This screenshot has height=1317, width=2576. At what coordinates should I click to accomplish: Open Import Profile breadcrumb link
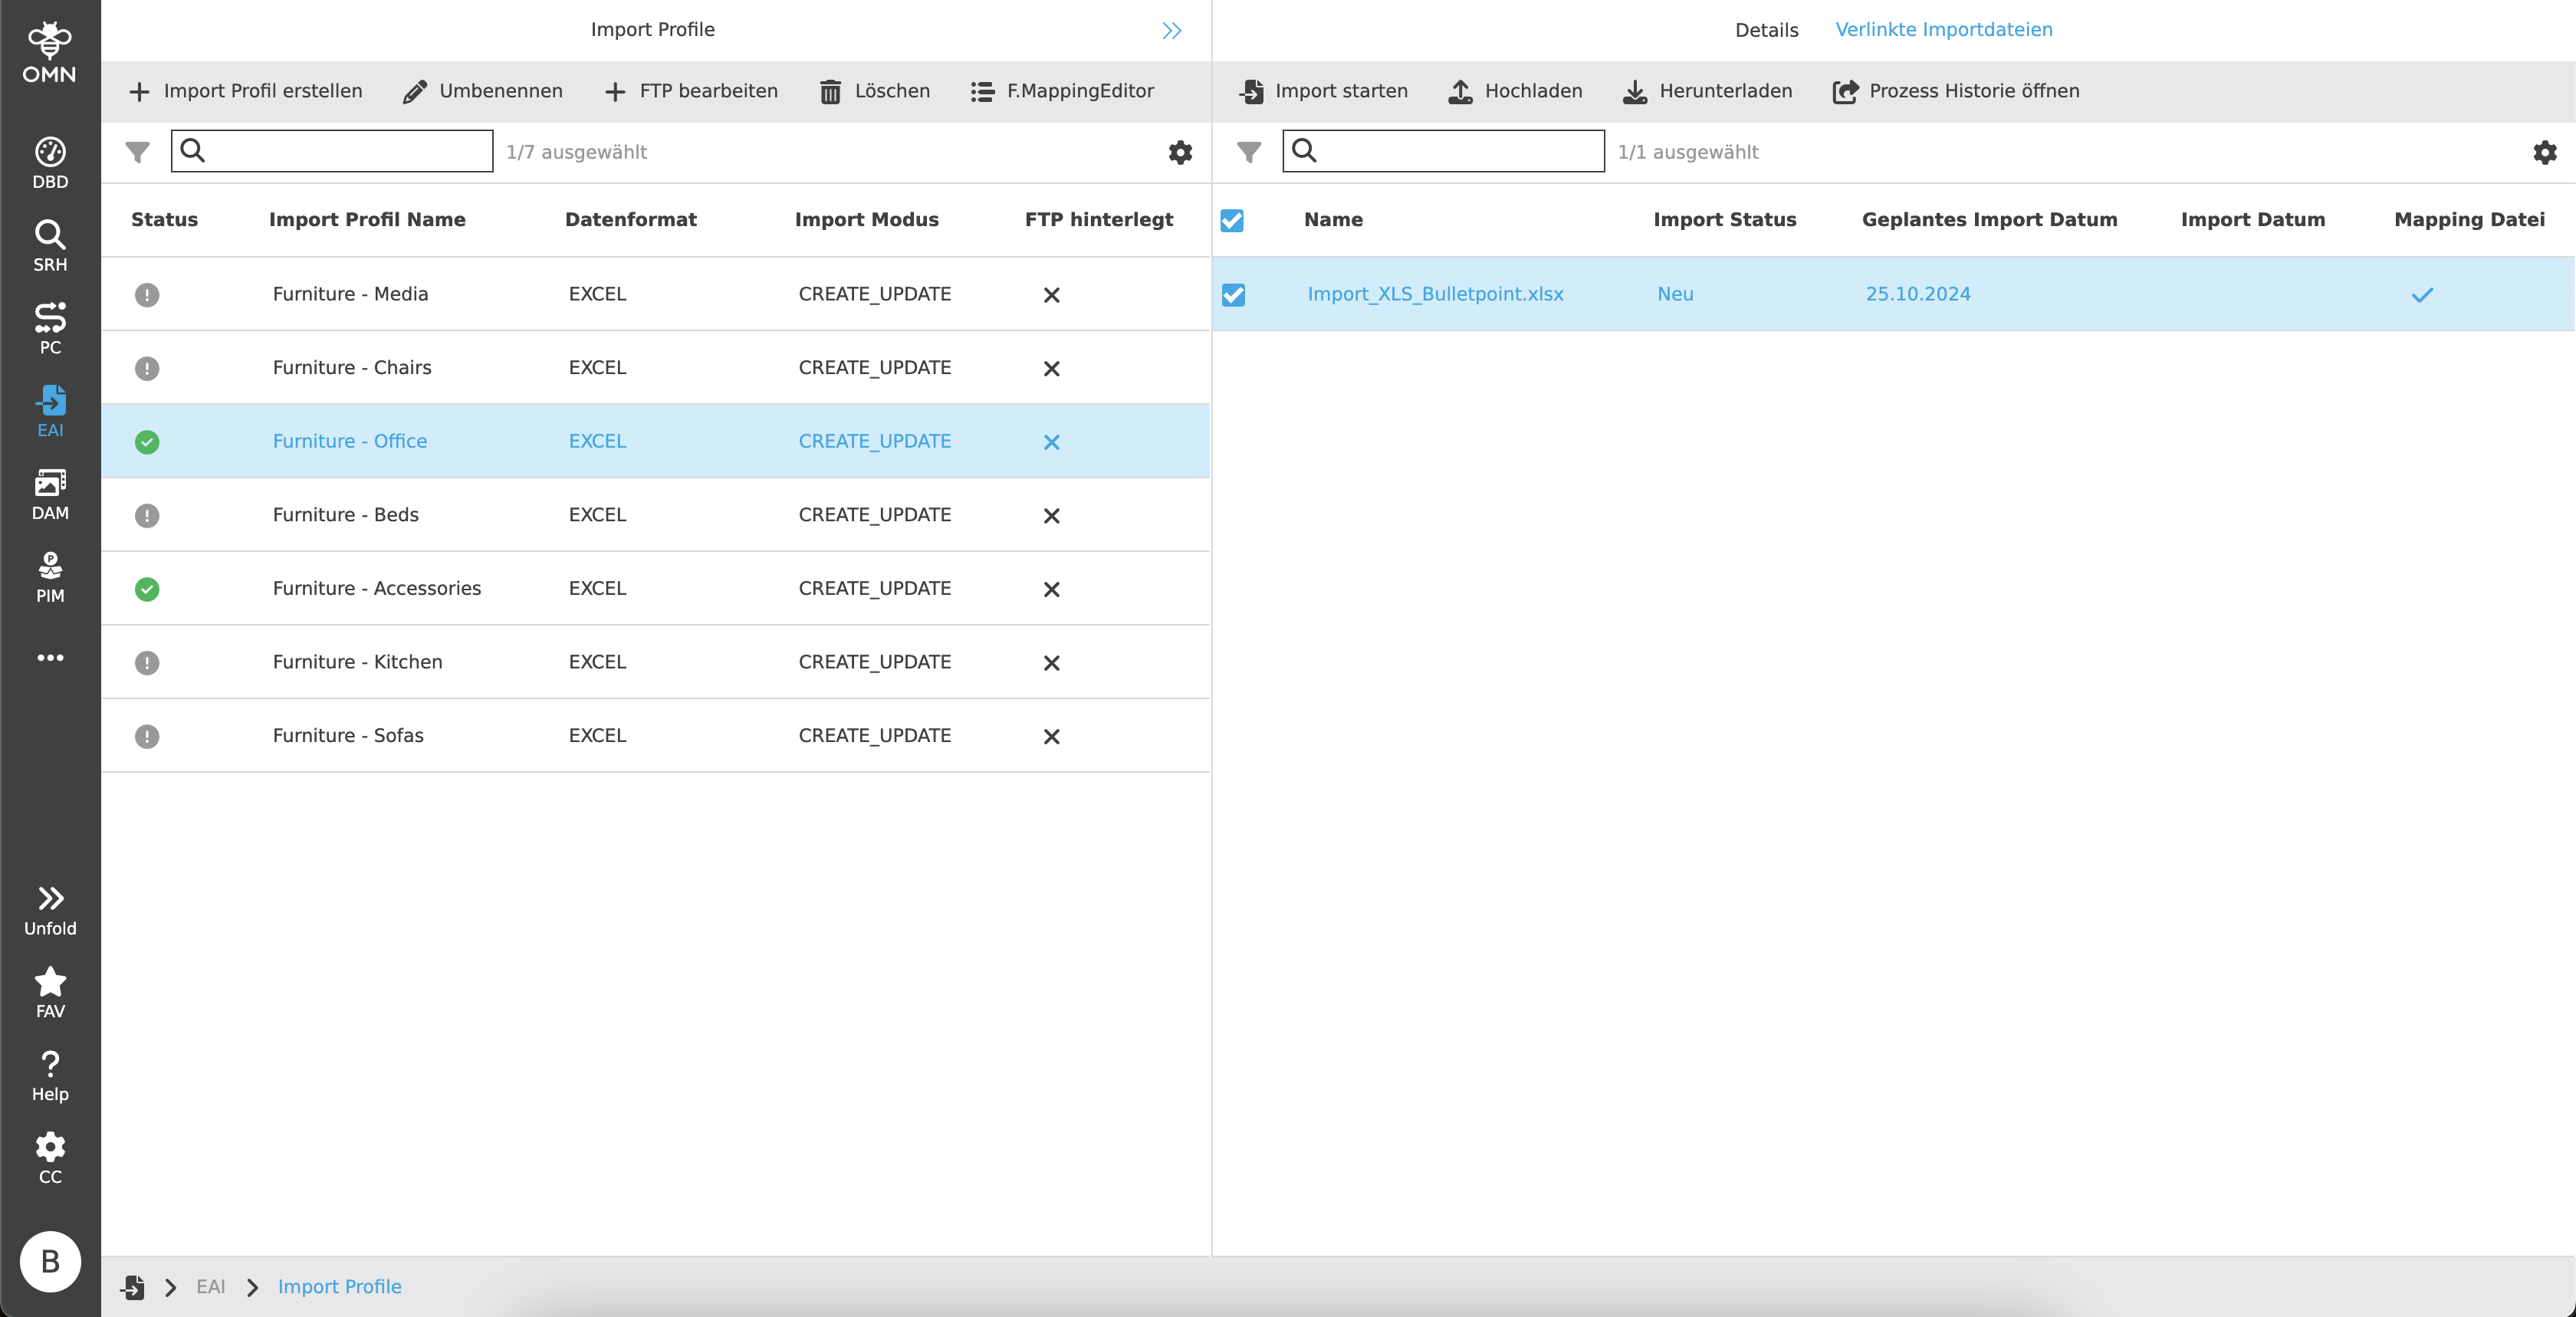[339, 1287]
